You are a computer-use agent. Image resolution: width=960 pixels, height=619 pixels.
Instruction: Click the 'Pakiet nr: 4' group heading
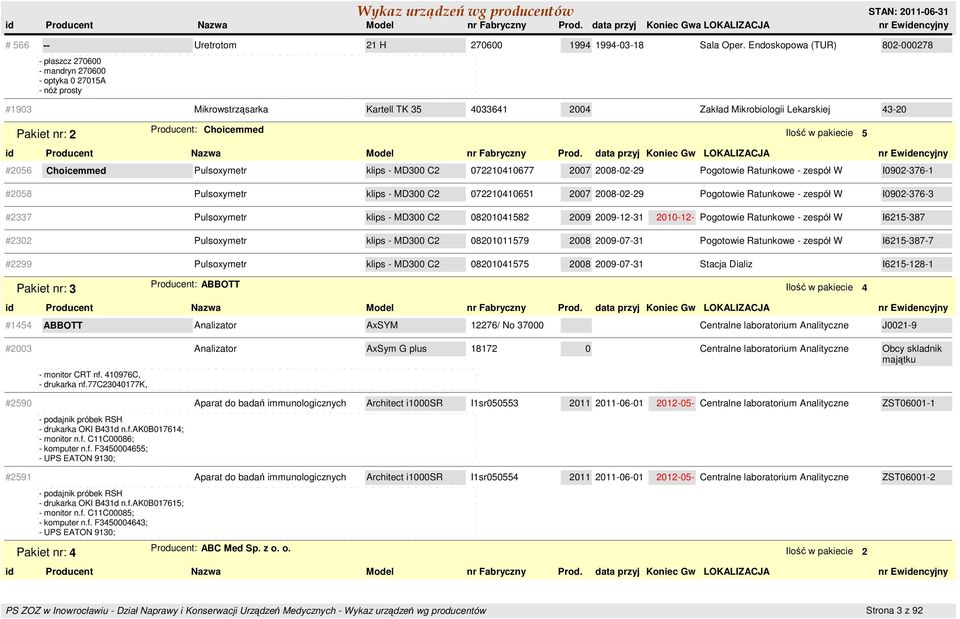(46, 552)
